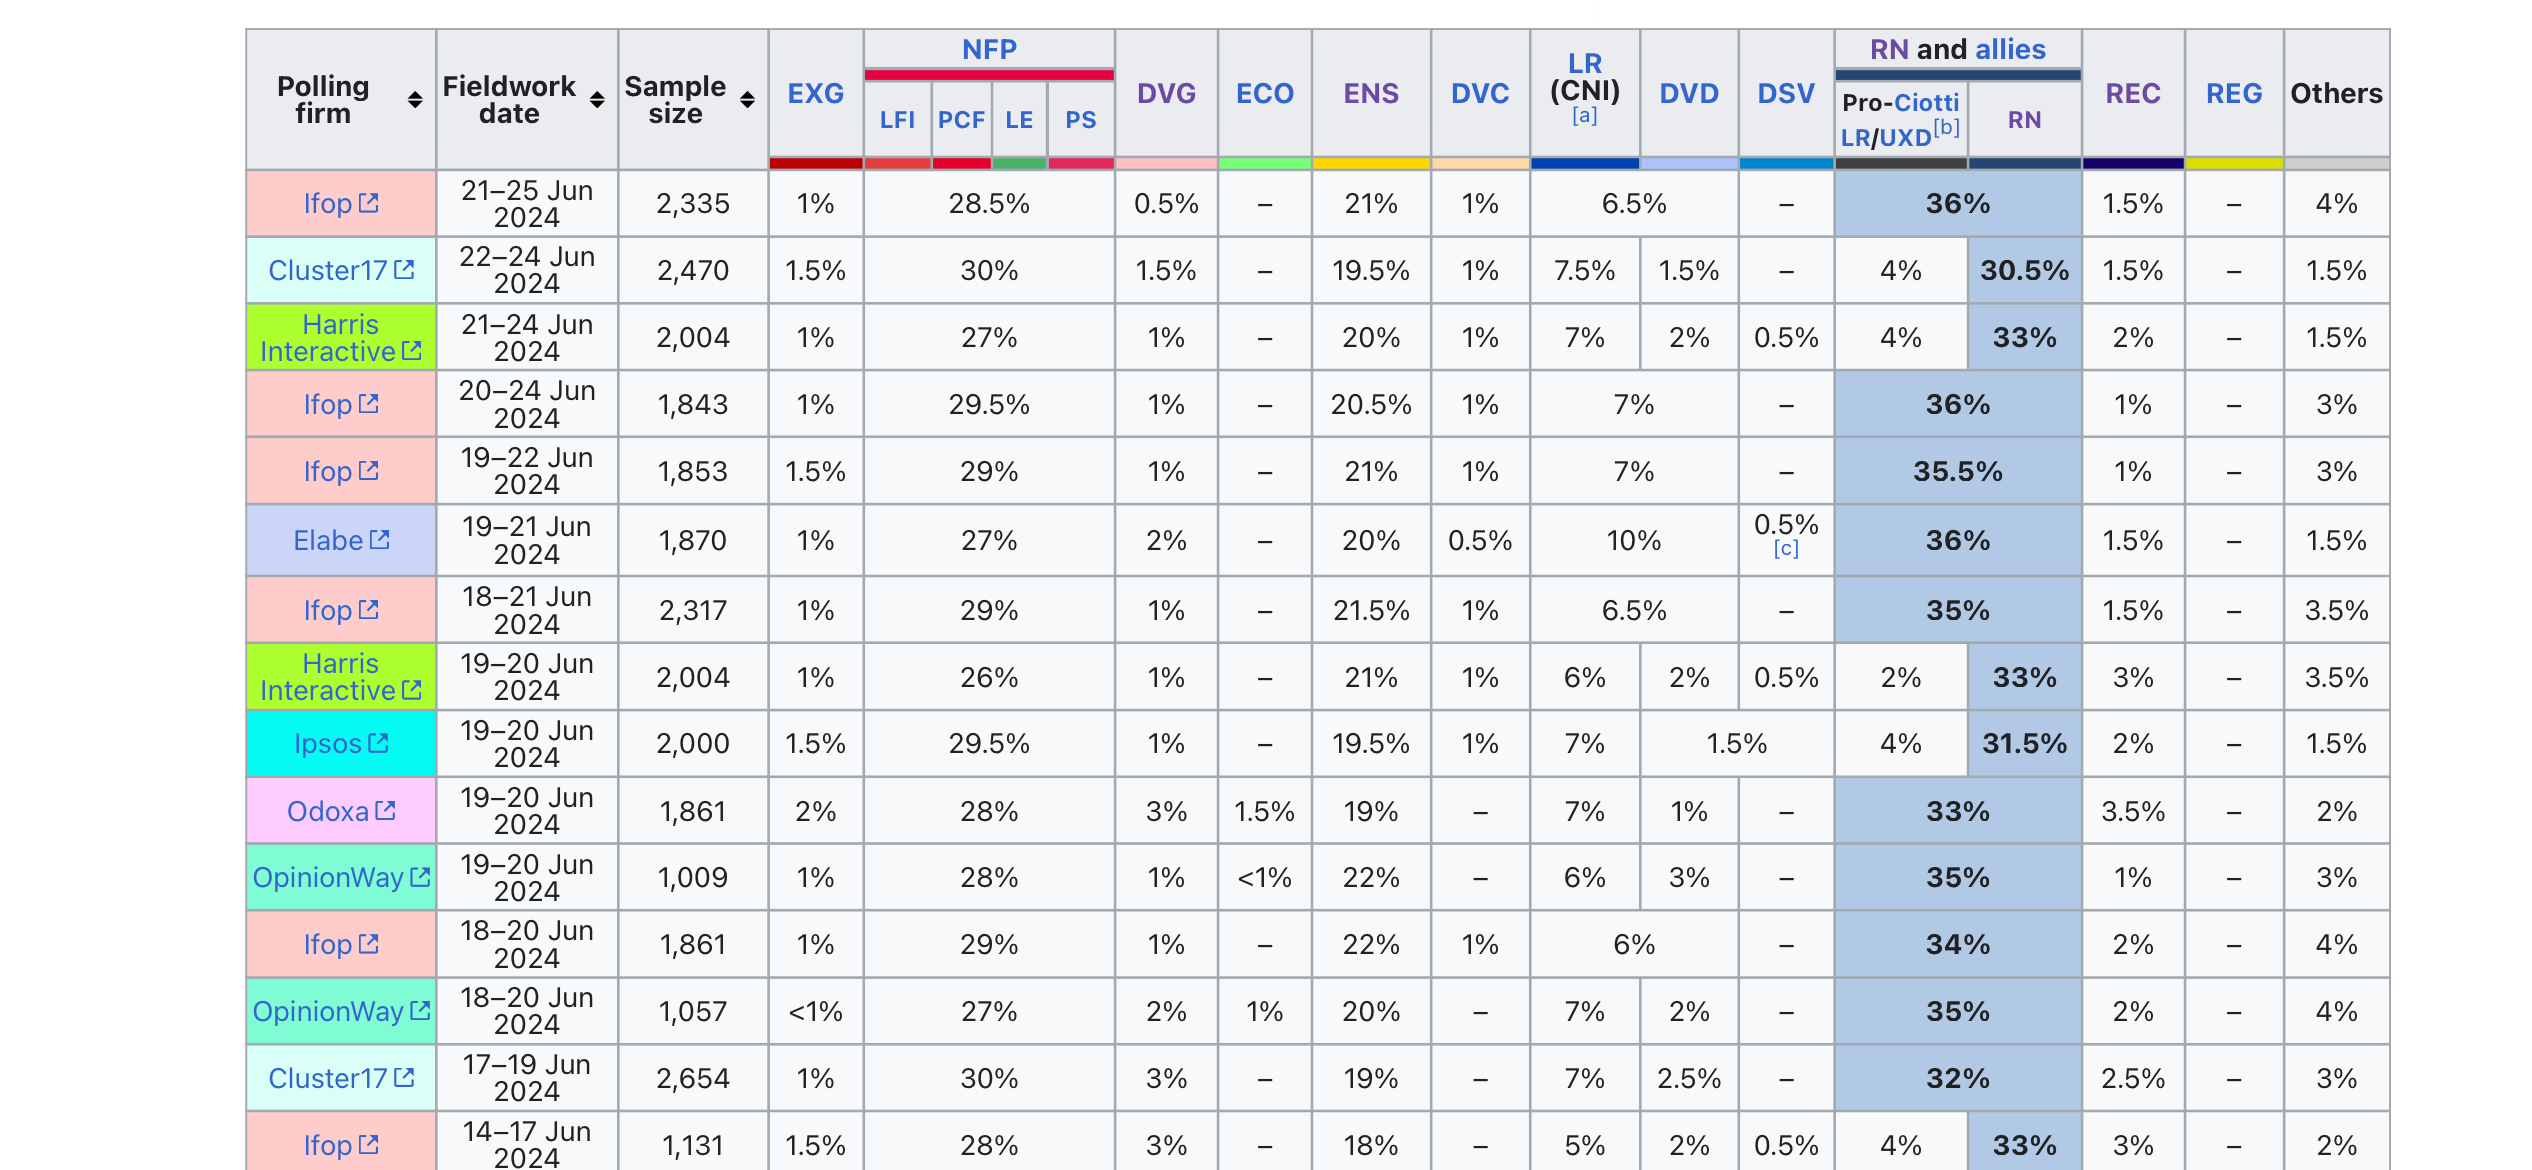Click the Fieldwork date sort arrows

pyautogui.click(x=597, y=100)
